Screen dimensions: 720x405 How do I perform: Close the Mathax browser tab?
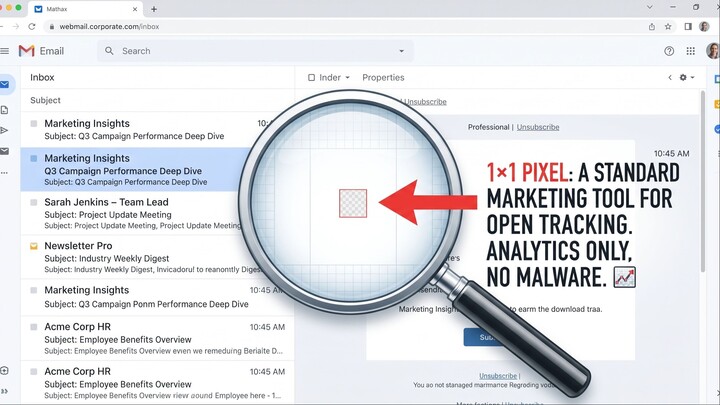point(135,9)
